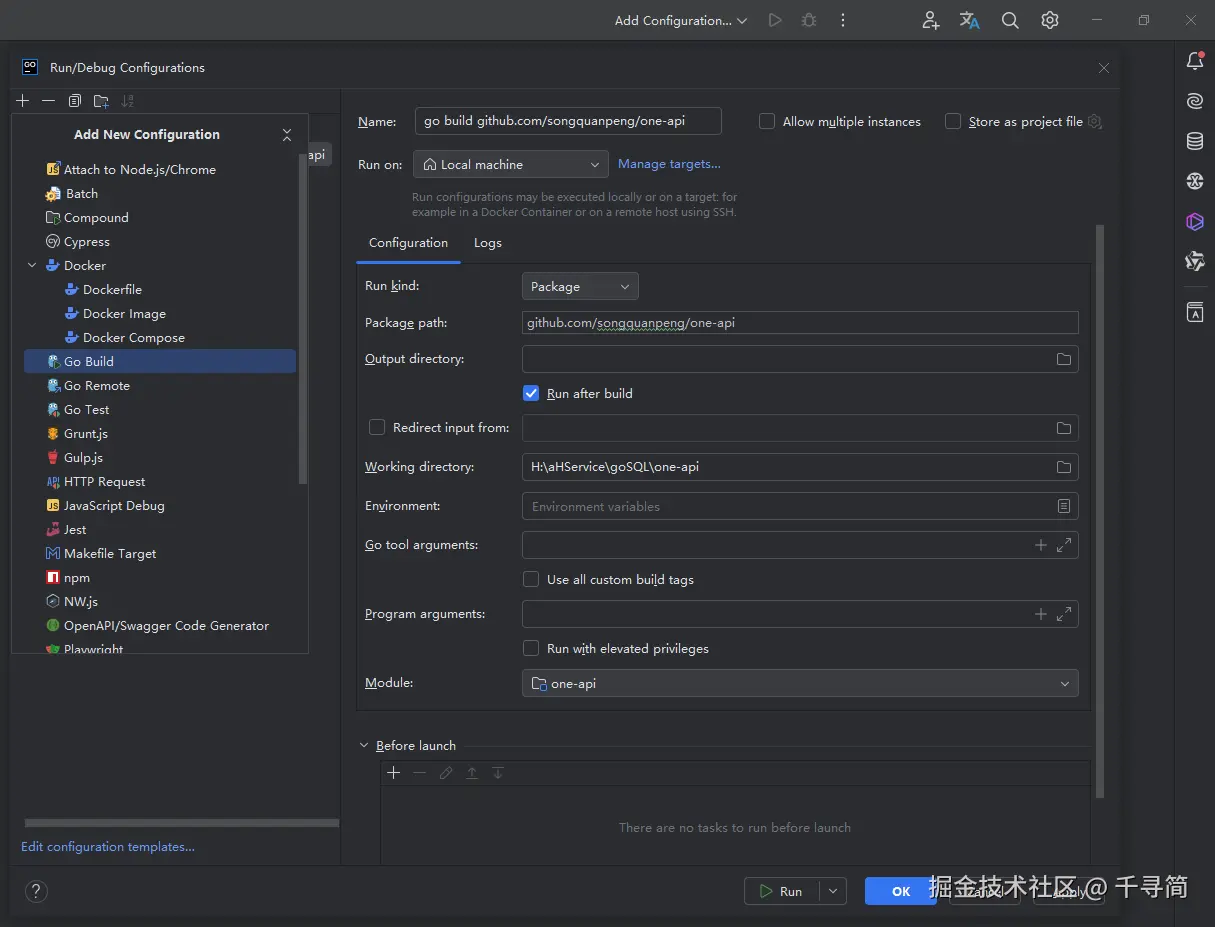
Task: Check Use all custom build tags
Action: (531, 579)
